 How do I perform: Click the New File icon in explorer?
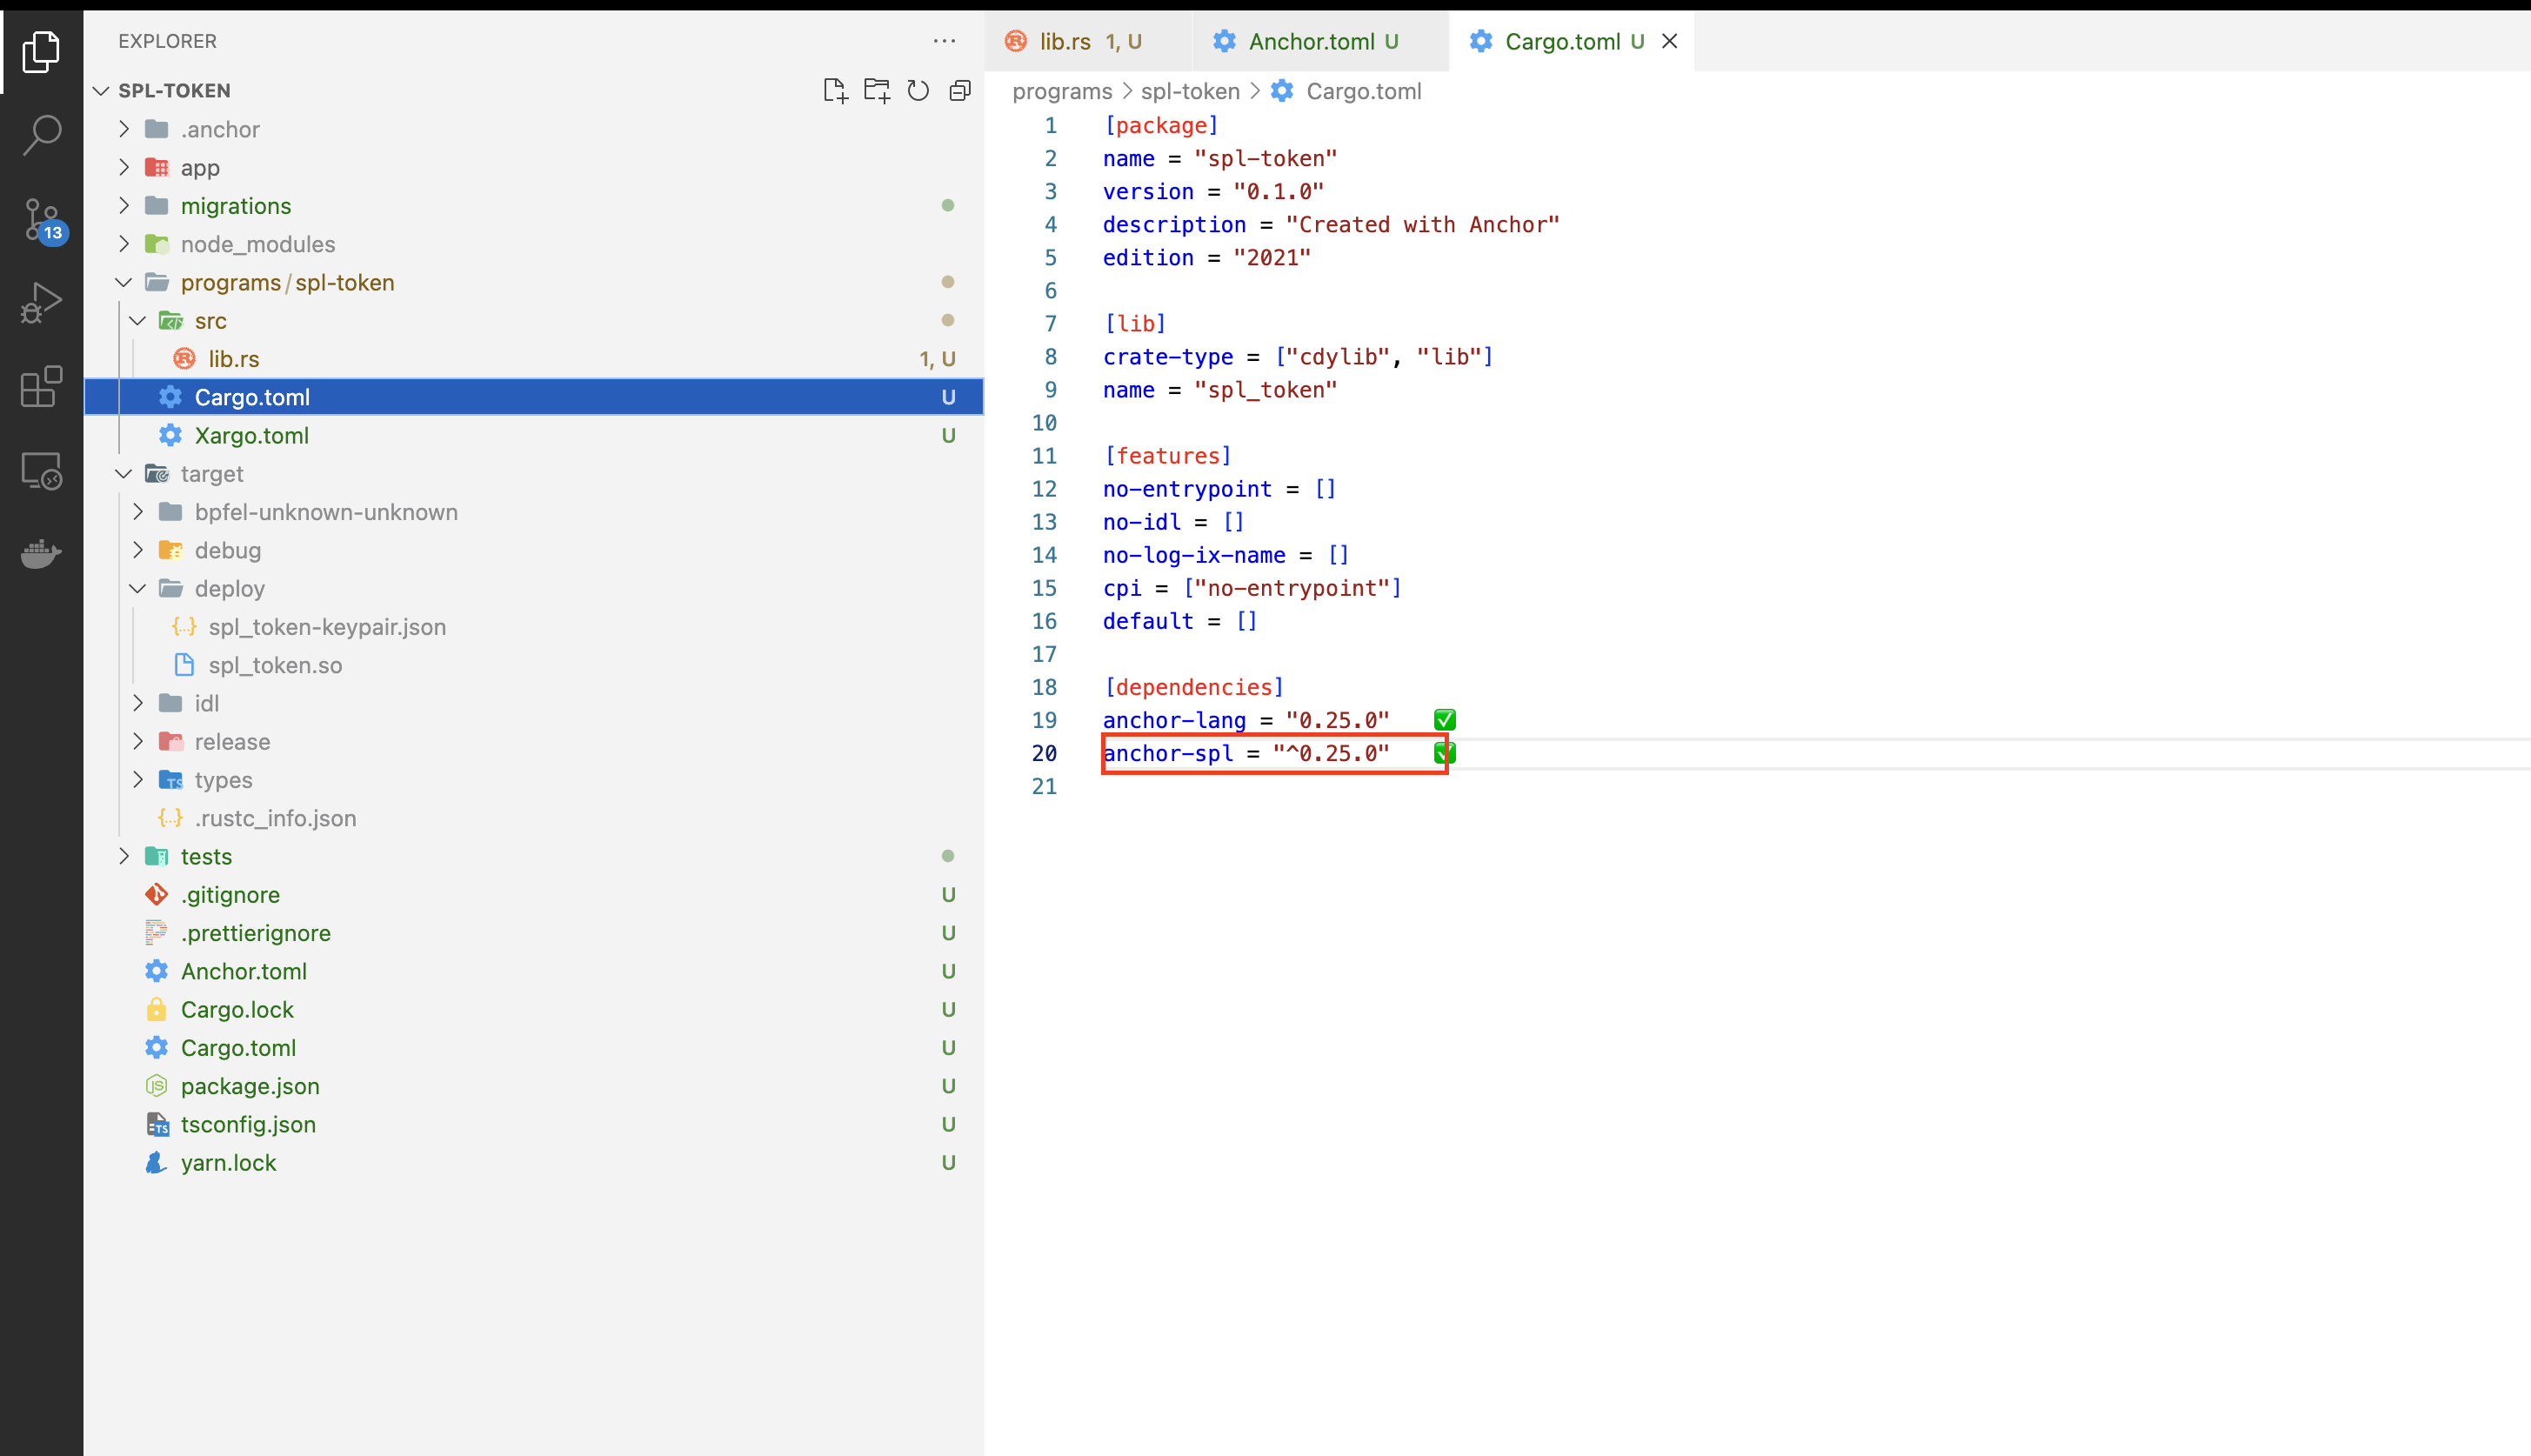pyautogui.click(x=834, y=91)
